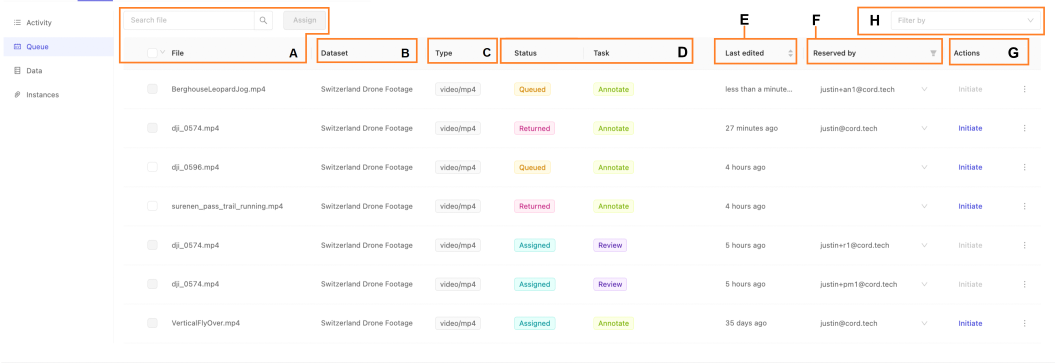1055x363 pixels.
Task: Click Initiate for surenen_pass_trail_running.mp4
Action: [x=970, y=206]
